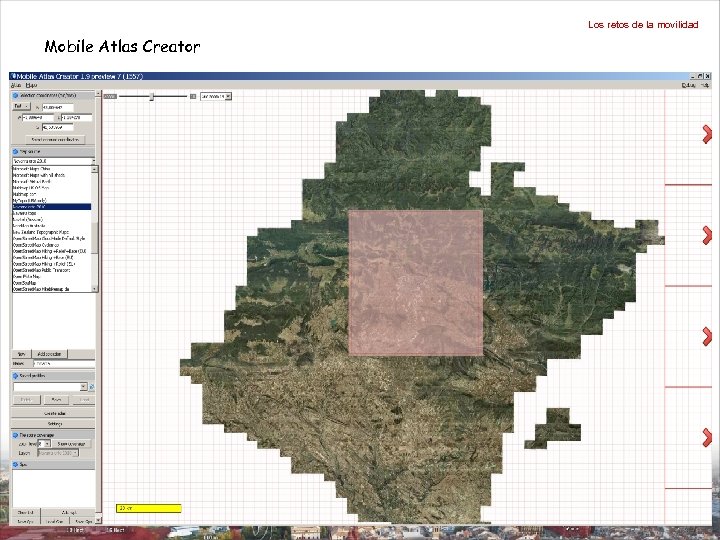720x540 pixels.
Task: Select 'OpenStreetMap Cyclemap' in source list
Action: 51,245
